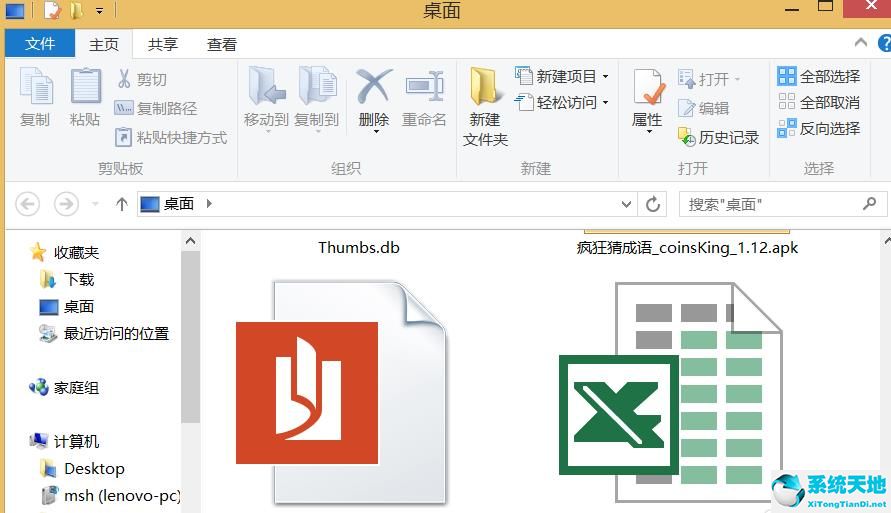Open the blue help question mark
This screenshot has width=891, height=513.
pyautogui.click(x=884, y=44)
